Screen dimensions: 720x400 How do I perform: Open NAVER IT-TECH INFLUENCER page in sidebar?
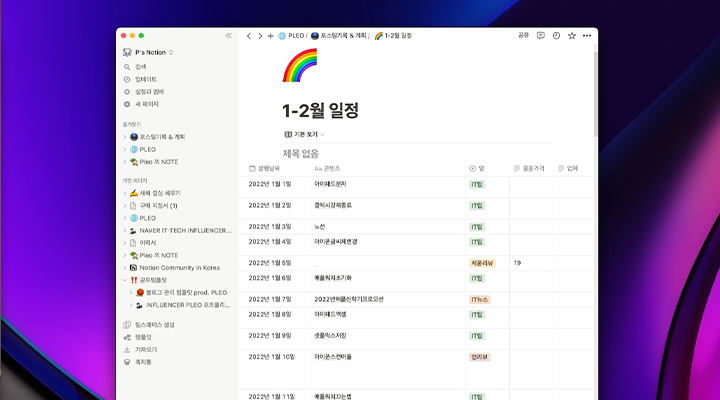(x=185, y=231)
